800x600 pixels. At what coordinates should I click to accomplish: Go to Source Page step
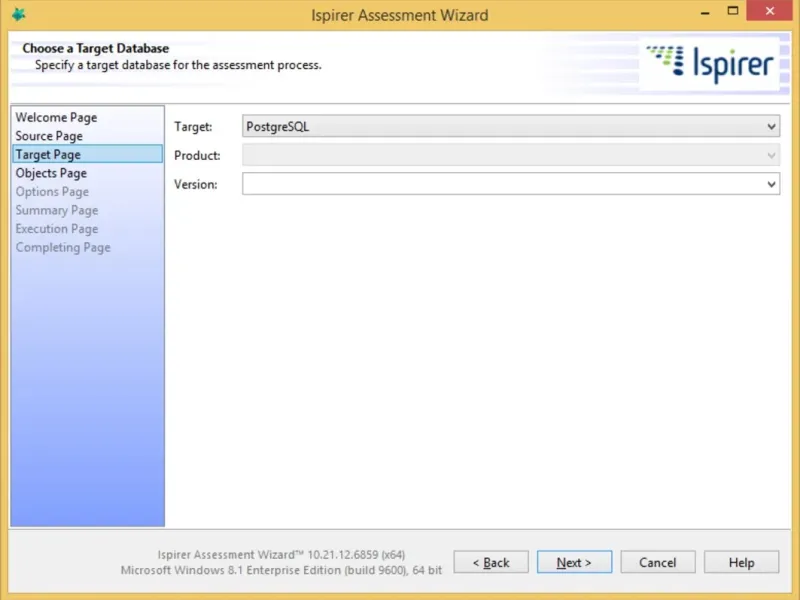[x=49, y=136]
